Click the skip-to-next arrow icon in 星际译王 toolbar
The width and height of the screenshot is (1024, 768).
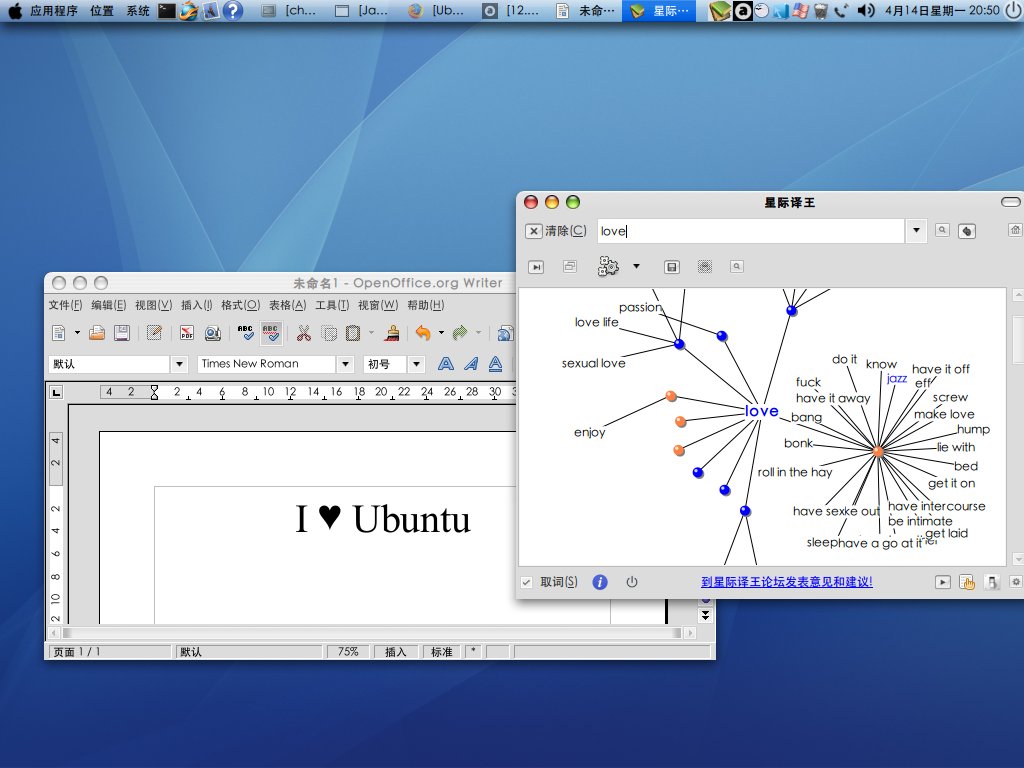pos(536,267)
